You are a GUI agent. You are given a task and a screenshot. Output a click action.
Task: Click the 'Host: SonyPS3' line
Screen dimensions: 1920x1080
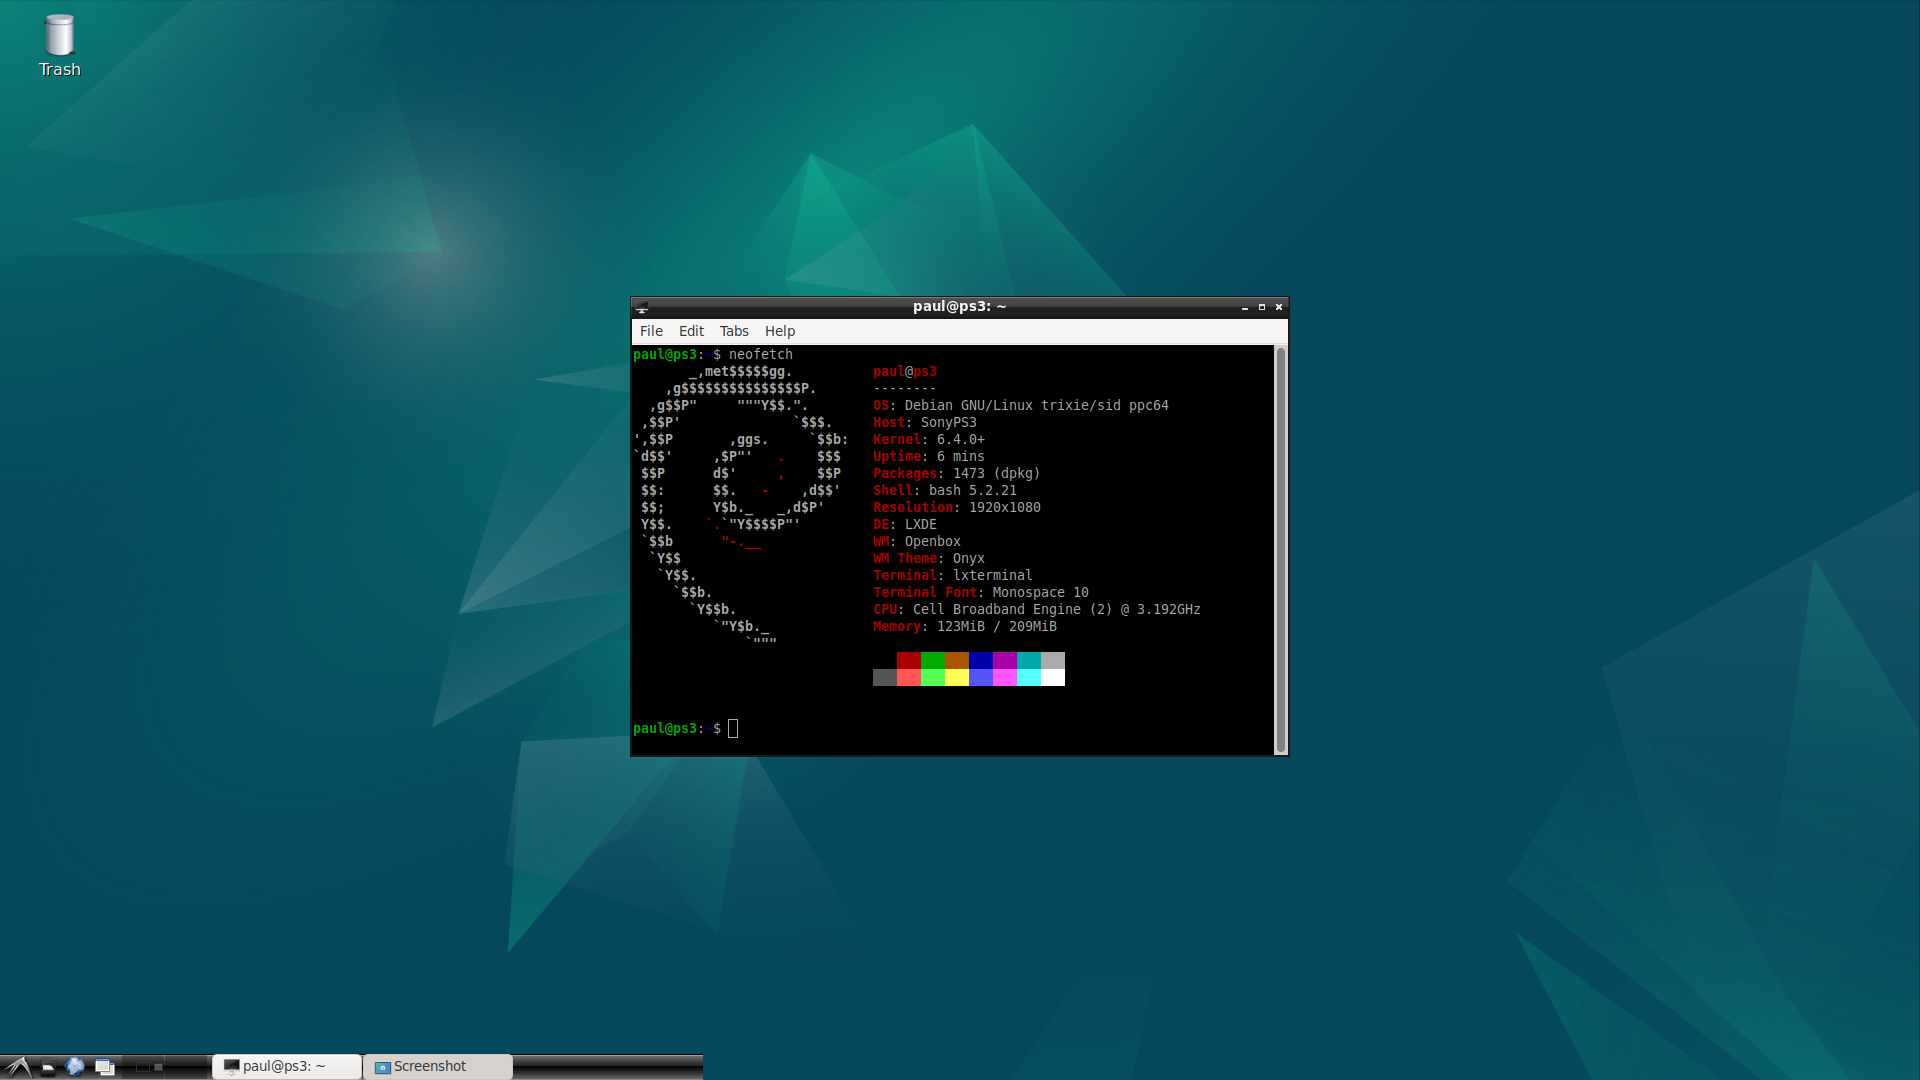click(925, 422)
